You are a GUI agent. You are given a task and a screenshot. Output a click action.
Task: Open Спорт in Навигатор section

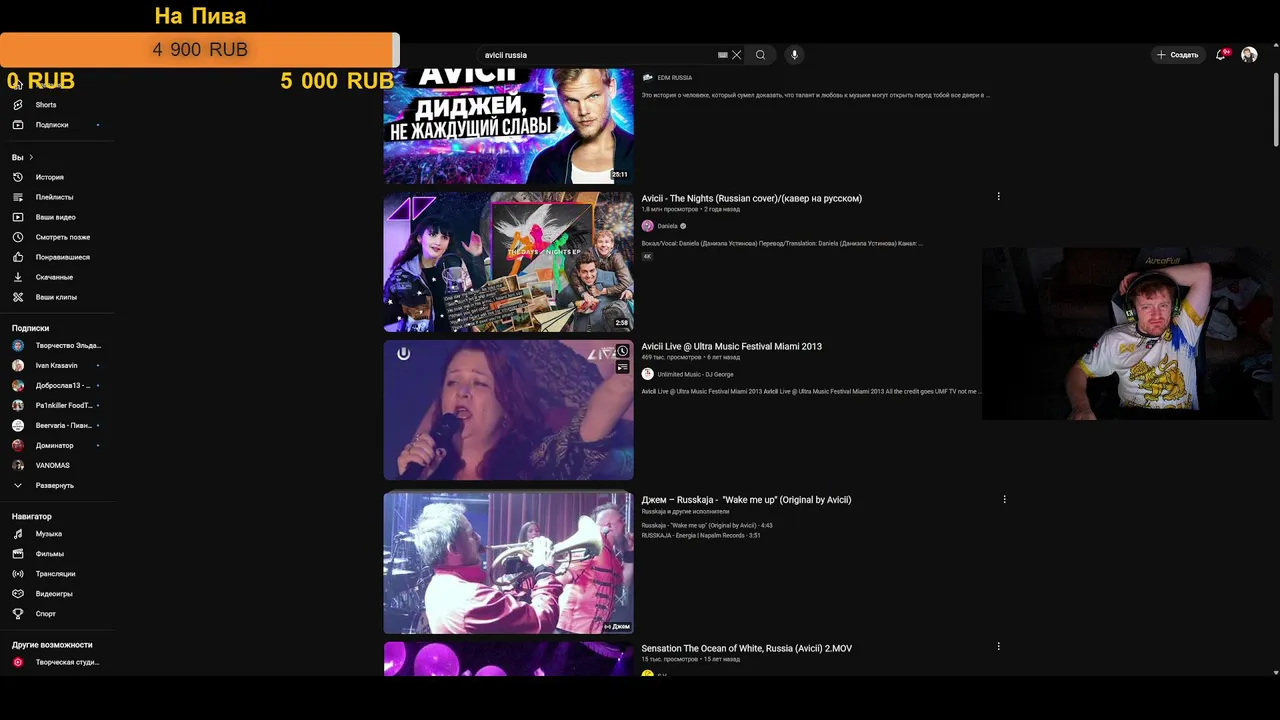(46, 614)
